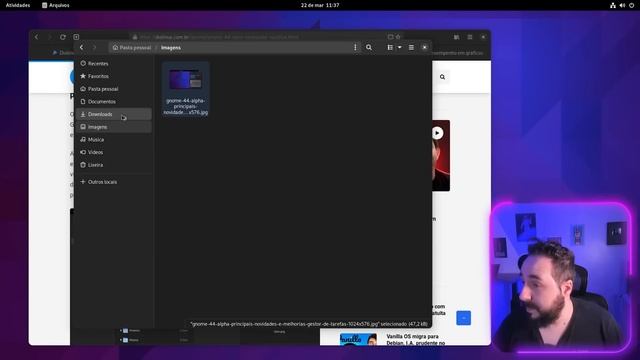Toggle grid/list view in Files

pos(390,47)
